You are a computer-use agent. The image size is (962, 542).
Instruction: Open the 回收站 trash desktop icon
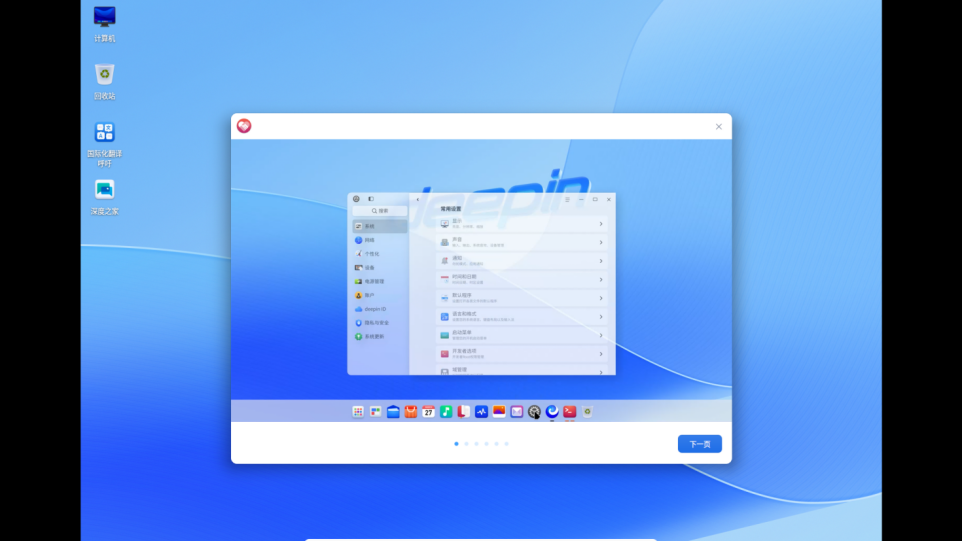[x=104, y=81]
